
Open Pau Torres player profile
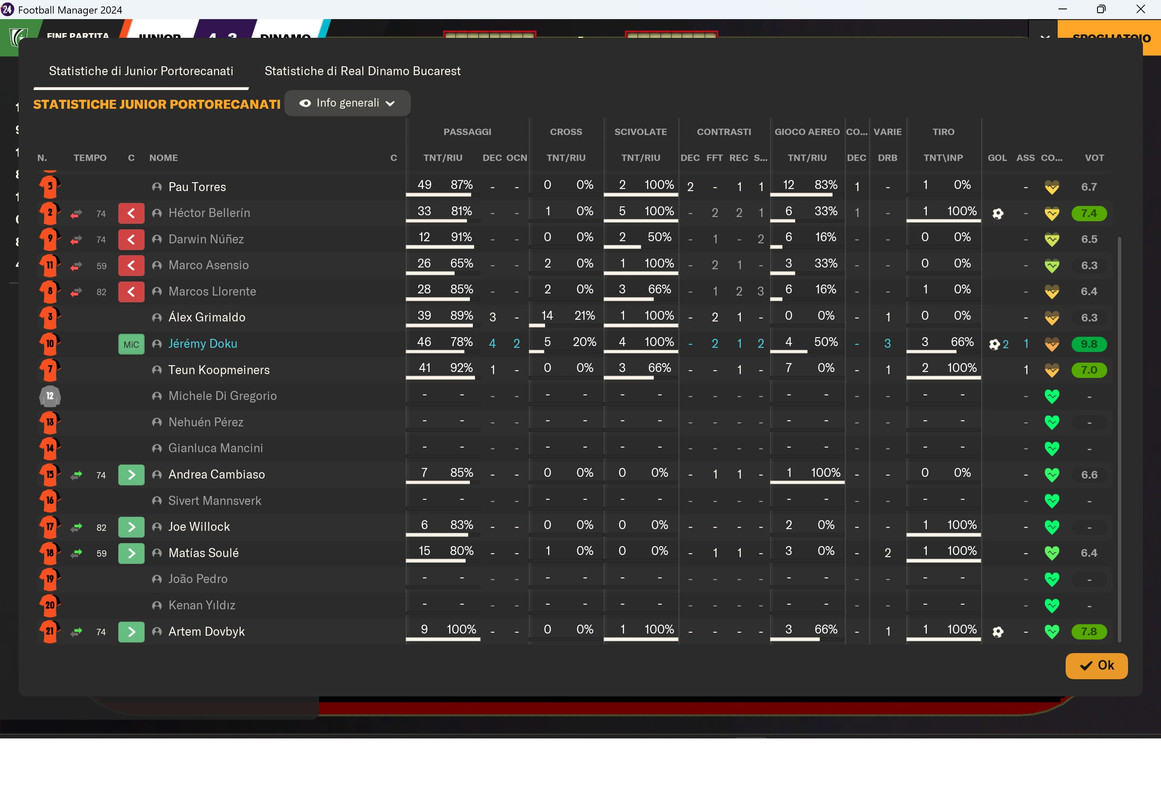point(197,187)
